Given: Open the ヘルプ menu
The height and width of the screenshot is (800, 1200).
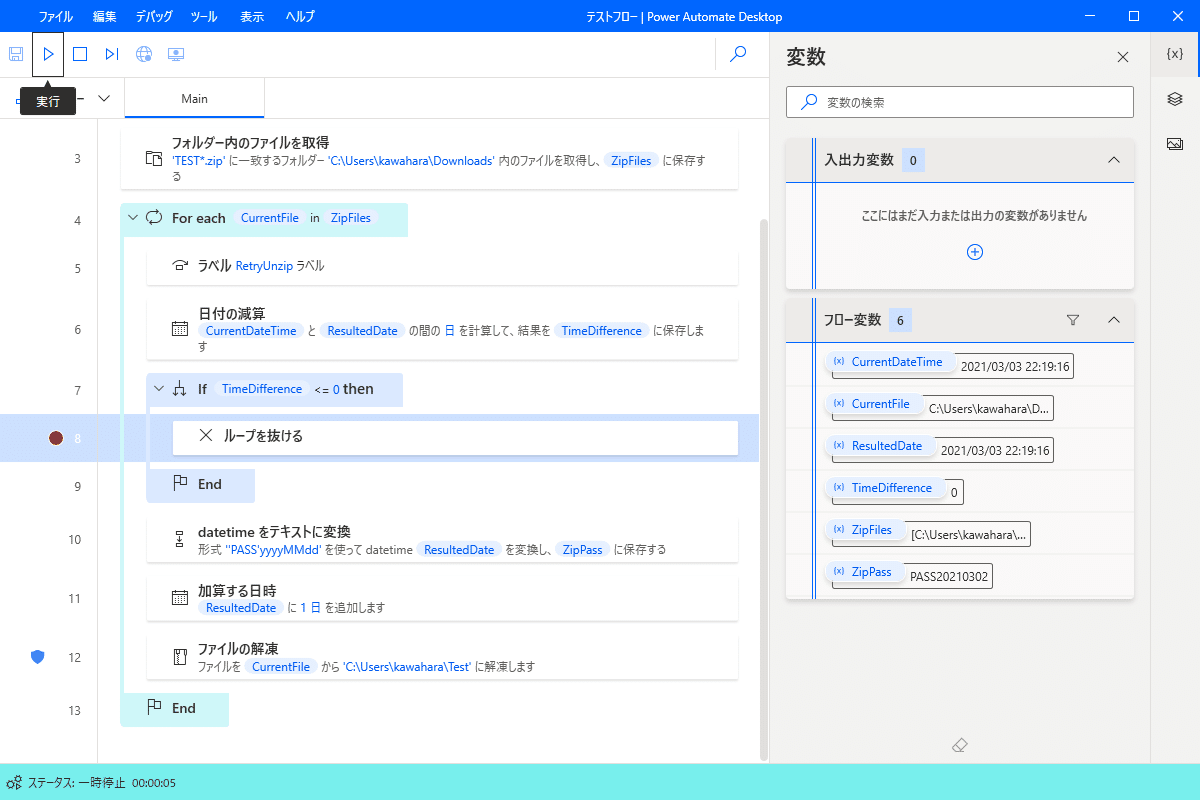Looking at the screenshot, I should pos(300,16).
